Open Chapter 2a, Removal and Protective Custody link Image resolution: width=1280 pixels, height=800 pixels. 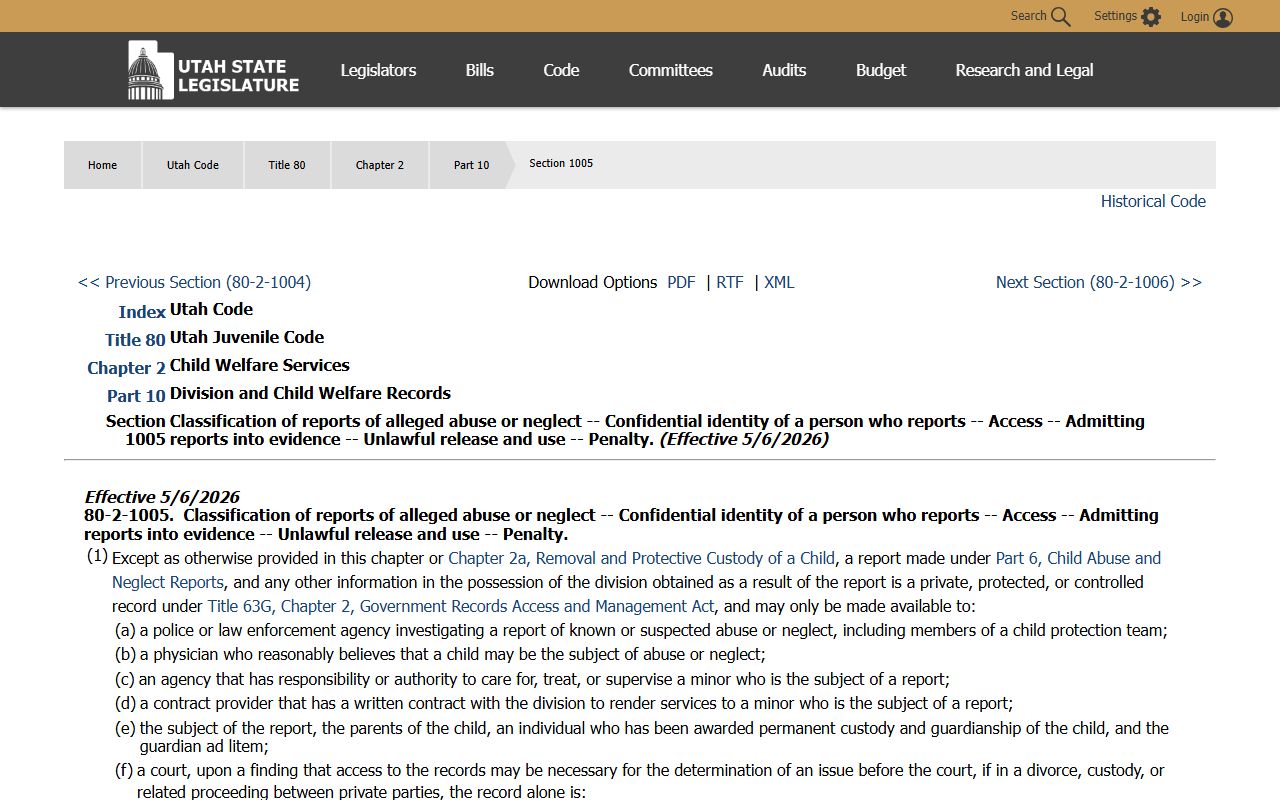(641, 558)
